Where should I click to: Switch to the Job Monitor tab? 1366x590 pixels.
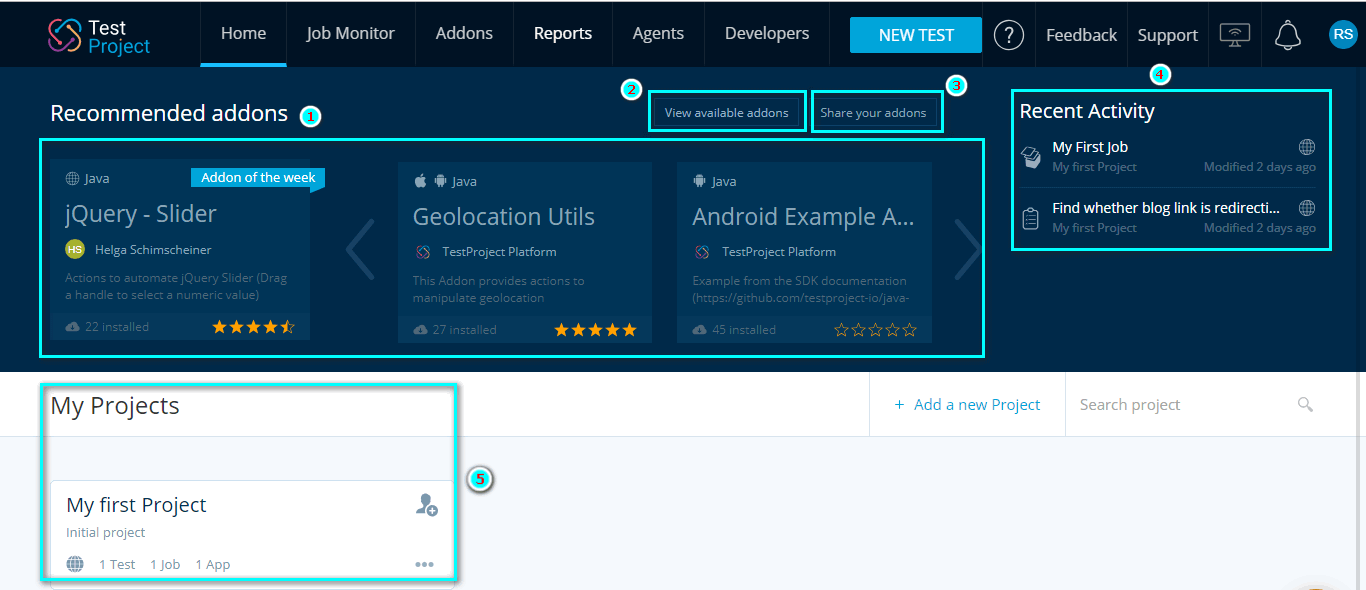(x=350, y=33)
